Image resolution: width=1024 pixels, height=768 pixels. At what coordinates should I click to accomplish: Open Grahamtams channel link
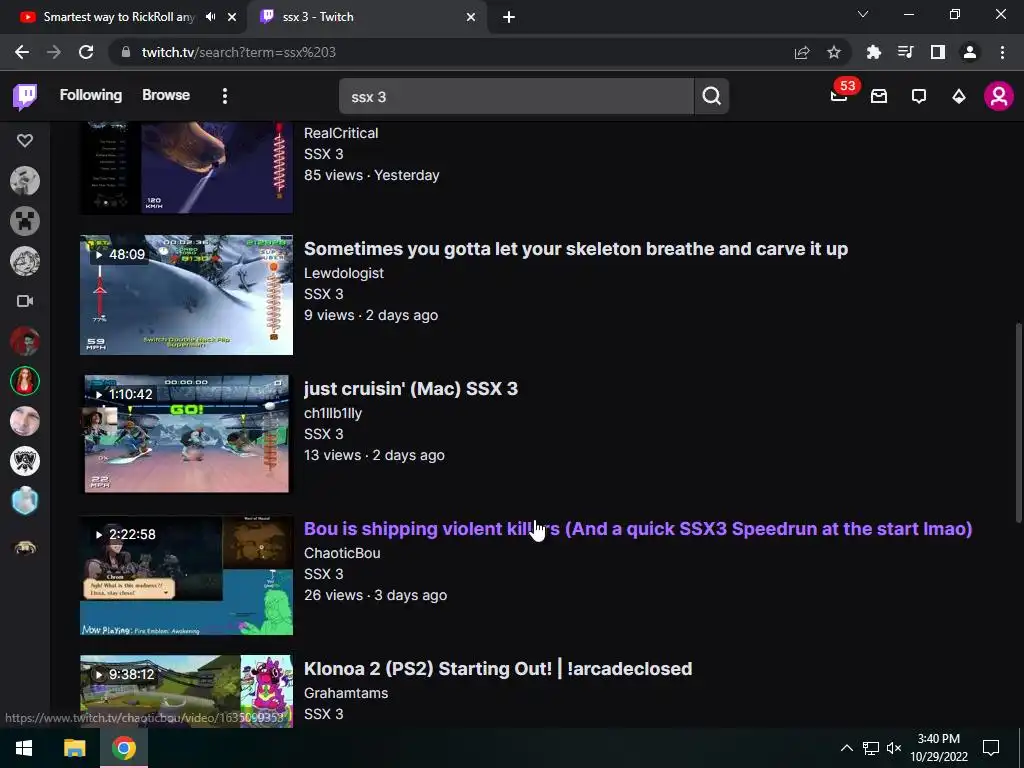[345, 693]
